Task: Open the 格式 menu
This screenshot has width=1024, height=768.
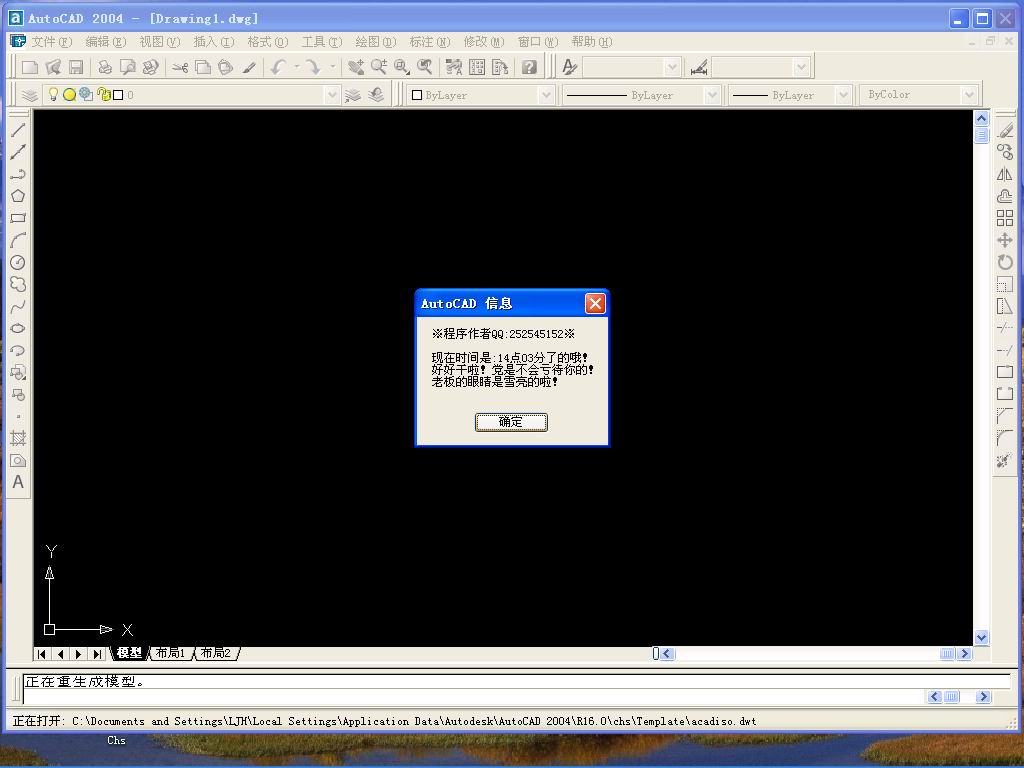Action: pos(267,42)
